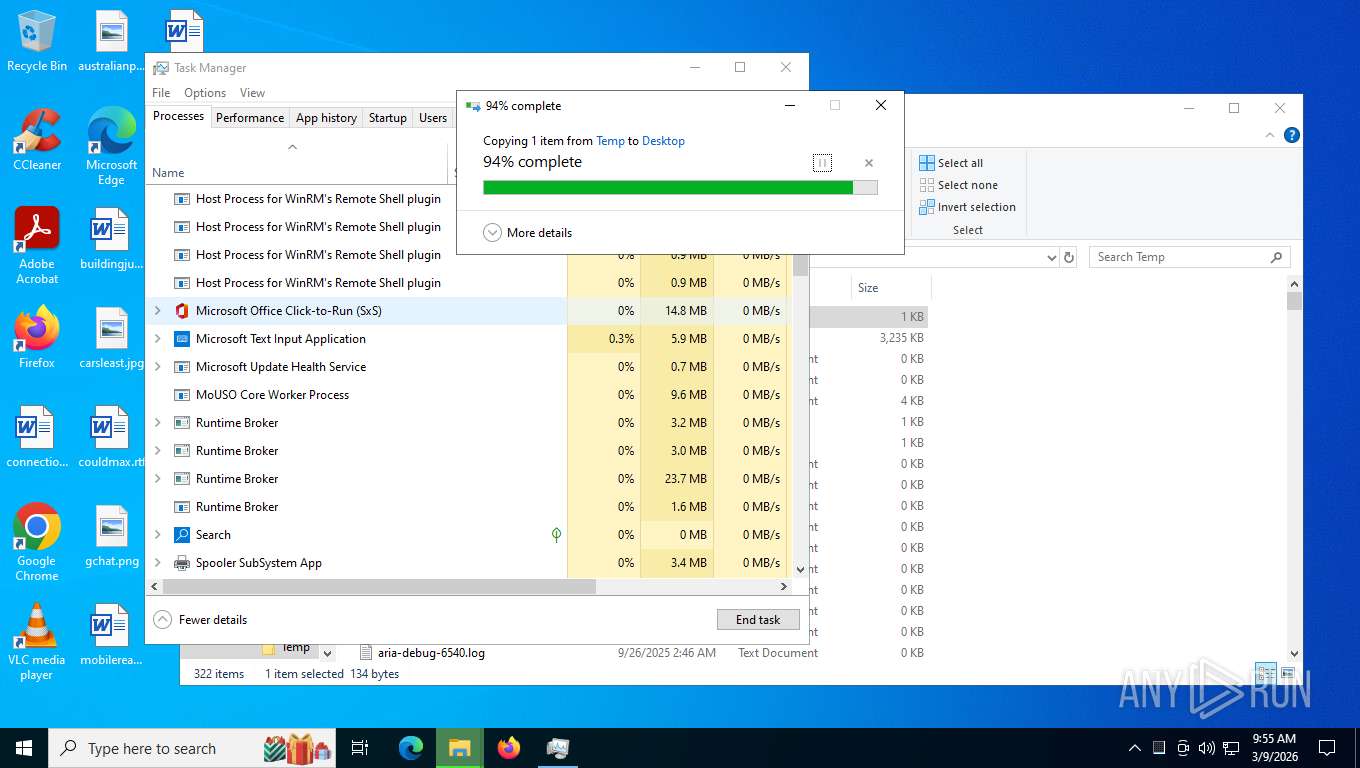The image size is (1360, 768).
Task: Switch to the Startup tab
Action: (x=388, y=117)
